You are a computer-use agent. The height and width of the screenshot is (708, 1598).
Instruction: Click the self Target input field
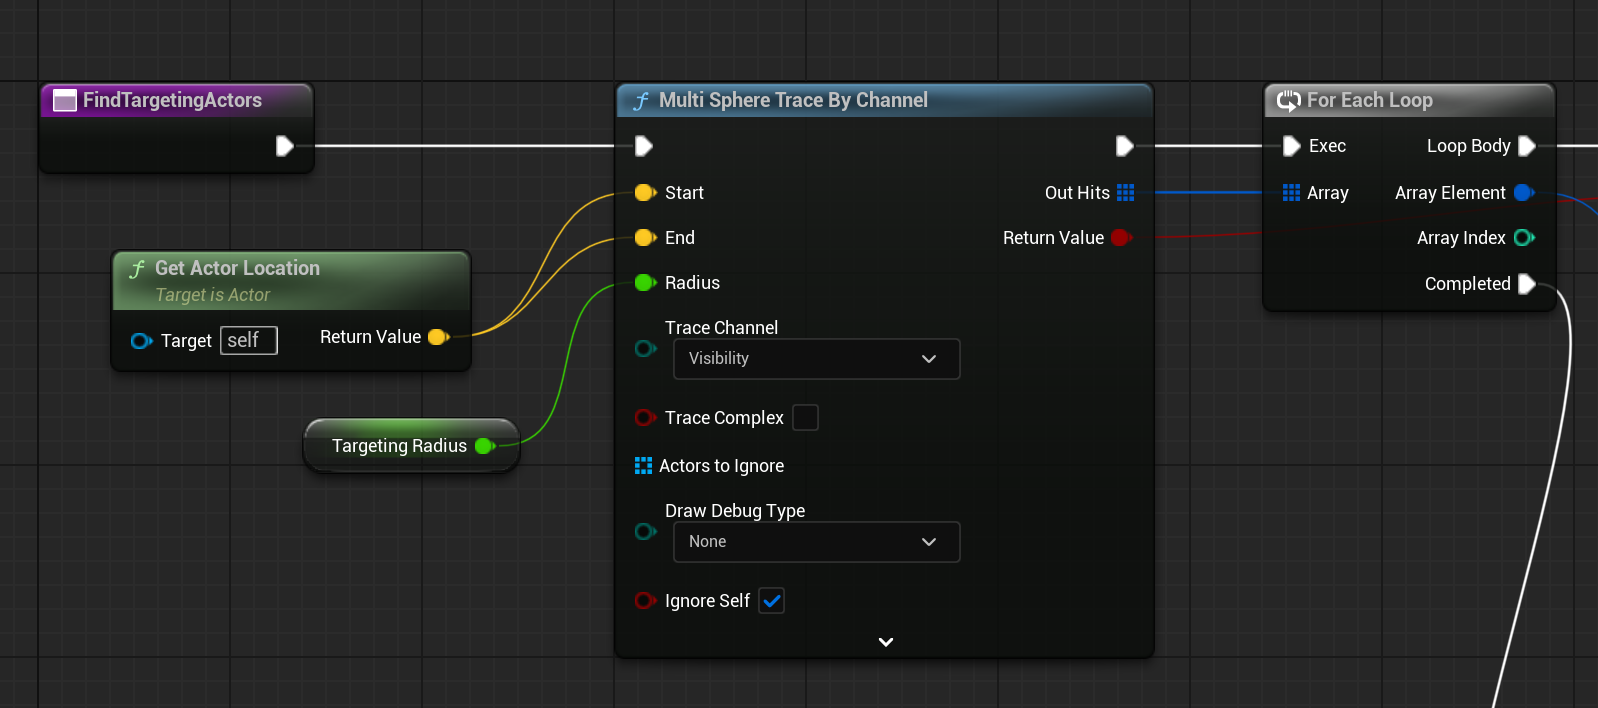(249, 341)
